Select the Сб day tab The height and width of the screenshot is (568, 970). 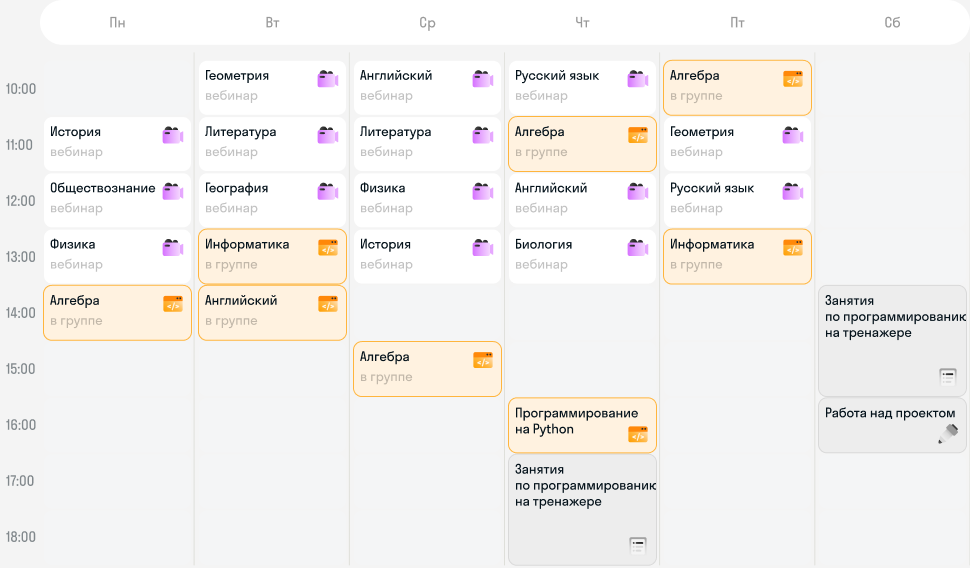pos(892,23)
